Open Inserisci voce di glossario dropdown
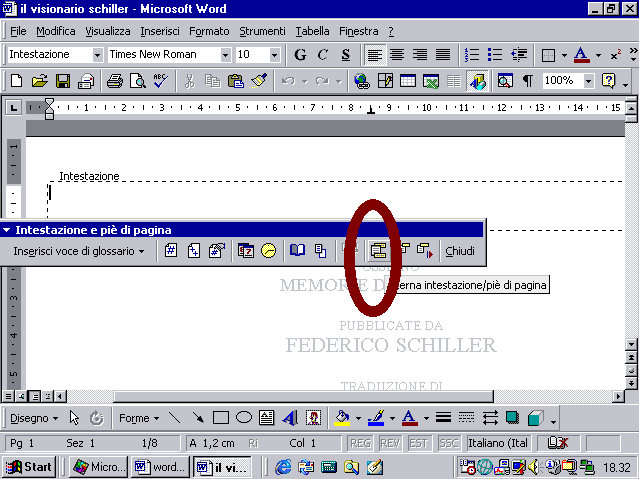The height and width of the screenshot is (479, 639). pyautogui.click(x=79, y=251)
